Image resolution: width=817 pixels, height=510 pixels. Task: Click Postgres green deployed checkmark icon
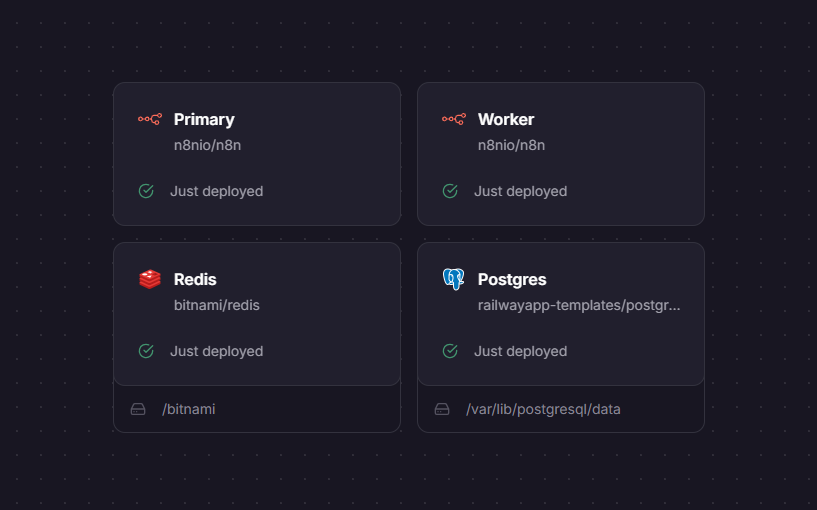[450, 351]
